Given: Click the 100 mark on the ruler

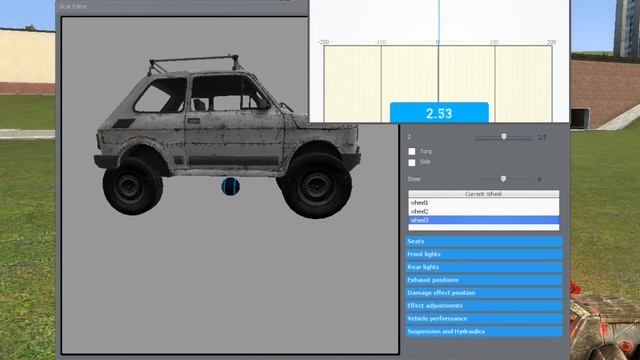Looking at the screenshot, I should 494,42.
